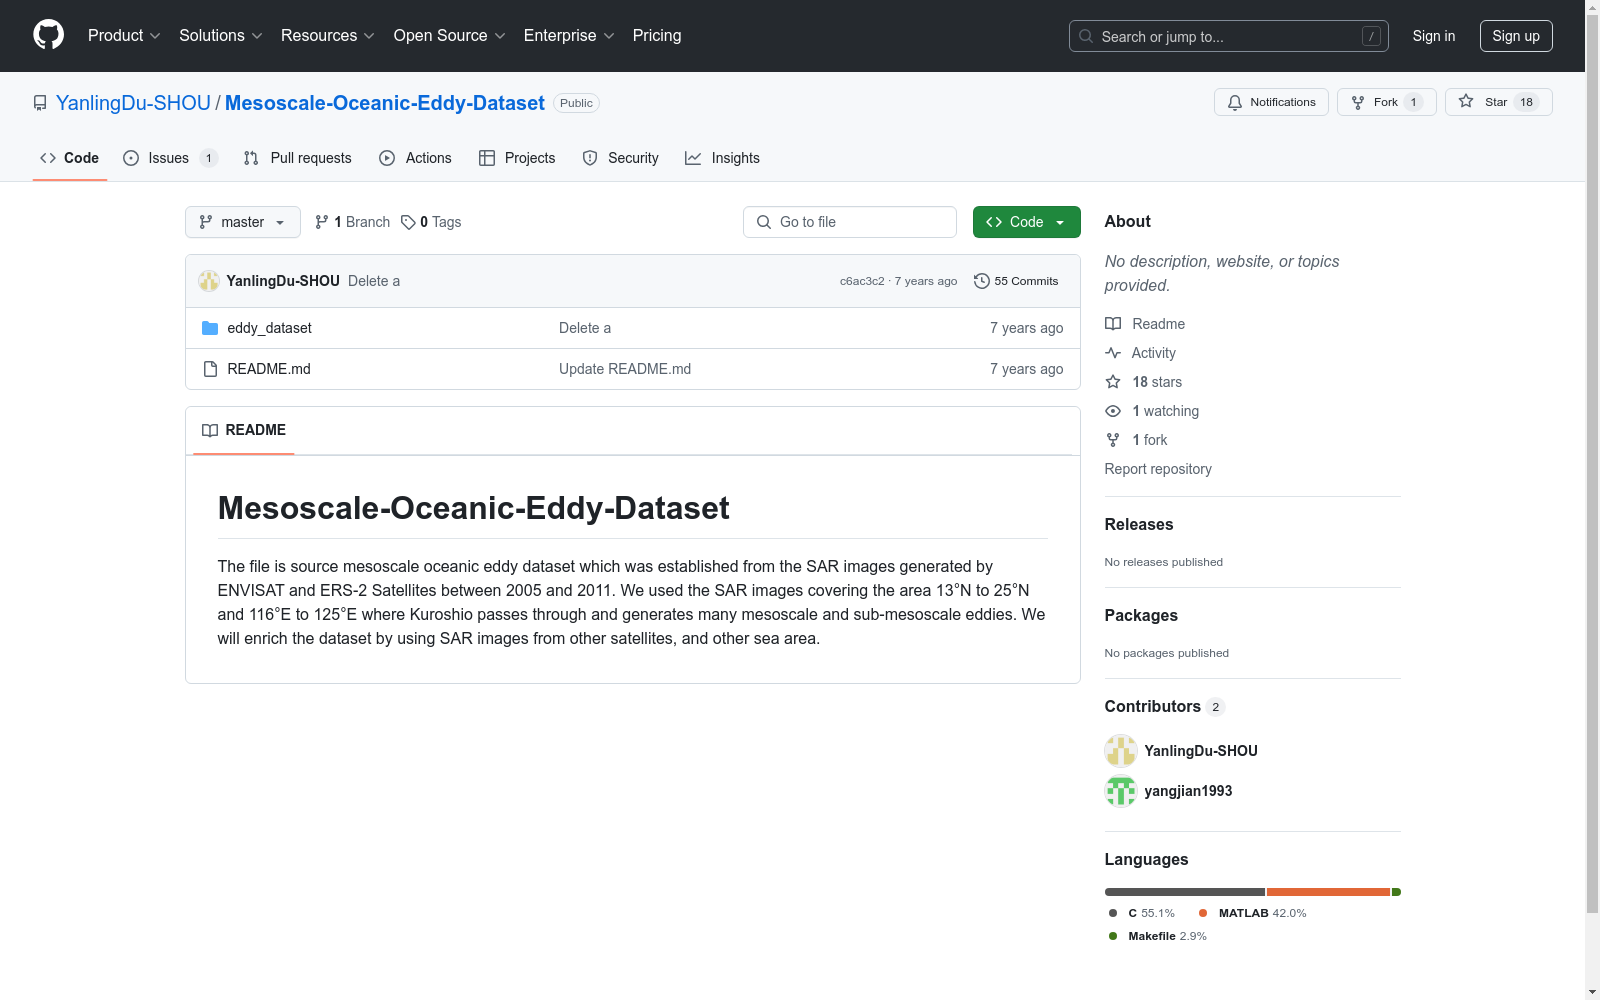Click the star icon to star repository
The height and width of the screenshot is (1000, 1600).
click(x=1466, y=101)
